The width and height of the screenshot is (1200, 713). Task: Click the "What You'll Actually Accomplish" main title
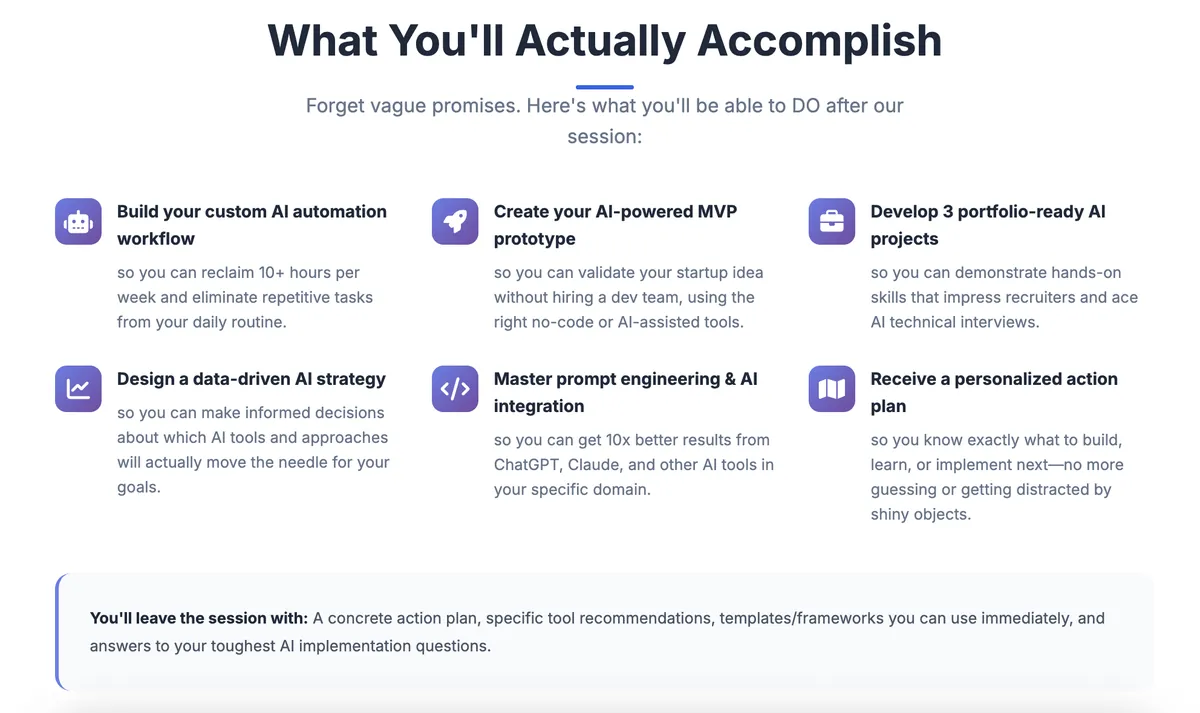click(604, 41)
